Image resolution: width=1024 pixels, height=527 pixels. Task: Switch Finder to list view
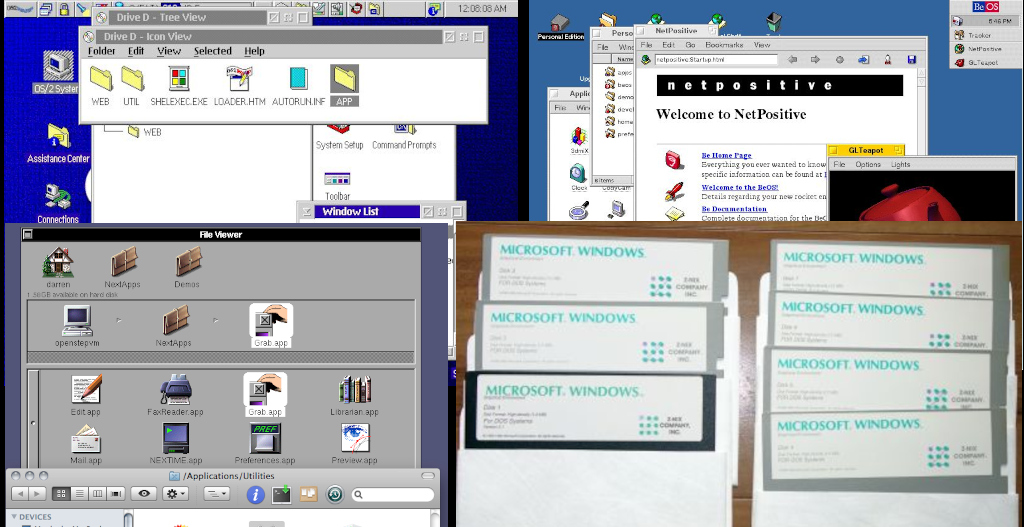(x=80, y=494)
